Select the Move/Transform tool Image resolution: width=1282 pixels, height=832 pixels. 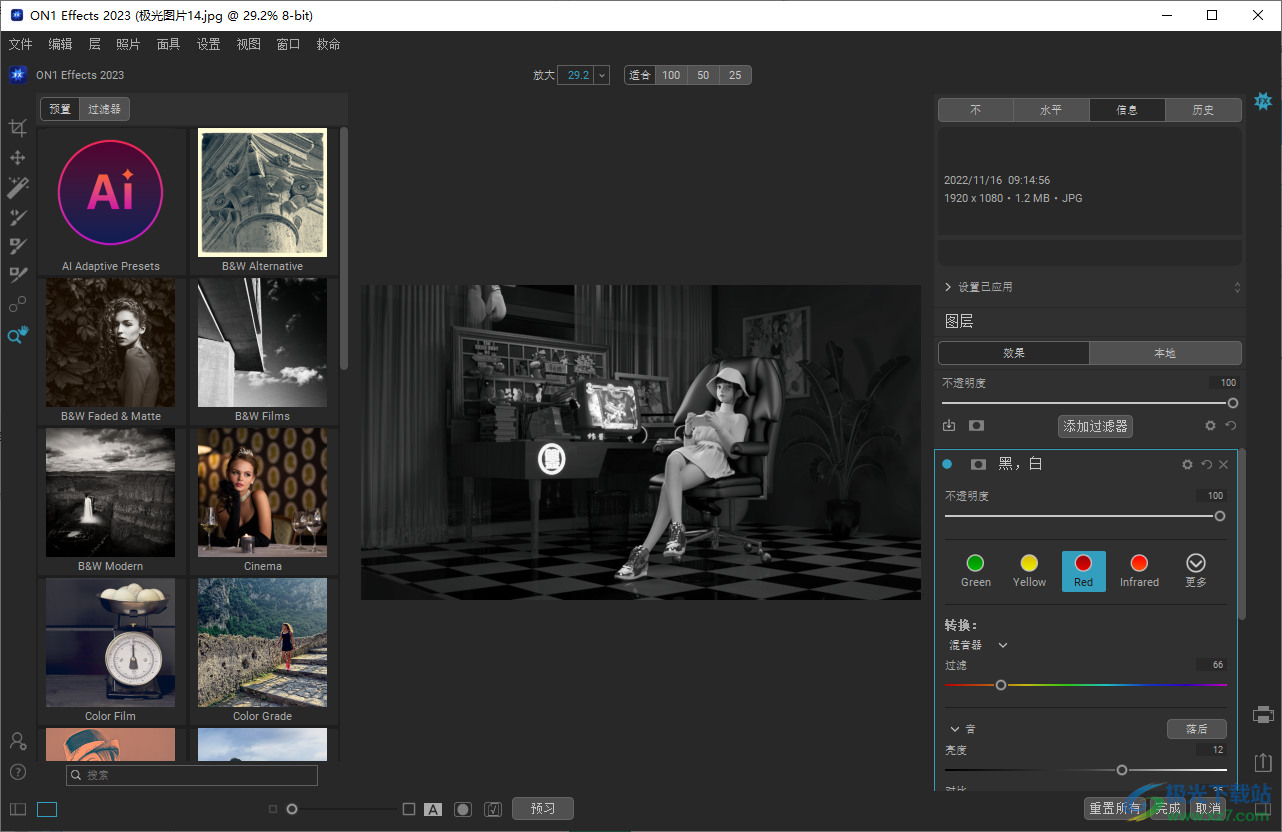17,158
